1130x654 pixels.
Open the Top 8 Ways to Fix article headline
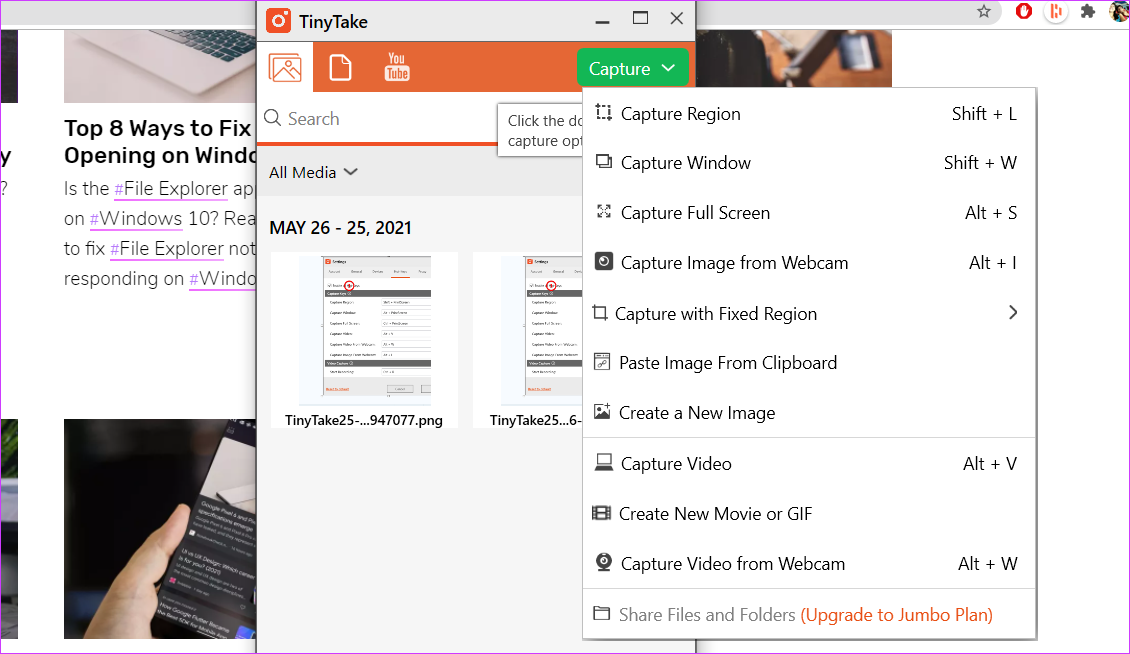(x=160, y=141)
